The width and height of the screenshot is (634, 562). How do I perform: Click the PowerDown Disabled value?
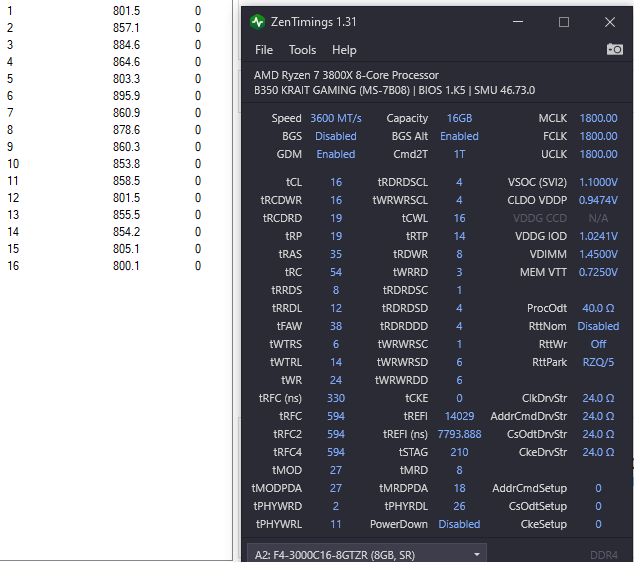point(459,524)
